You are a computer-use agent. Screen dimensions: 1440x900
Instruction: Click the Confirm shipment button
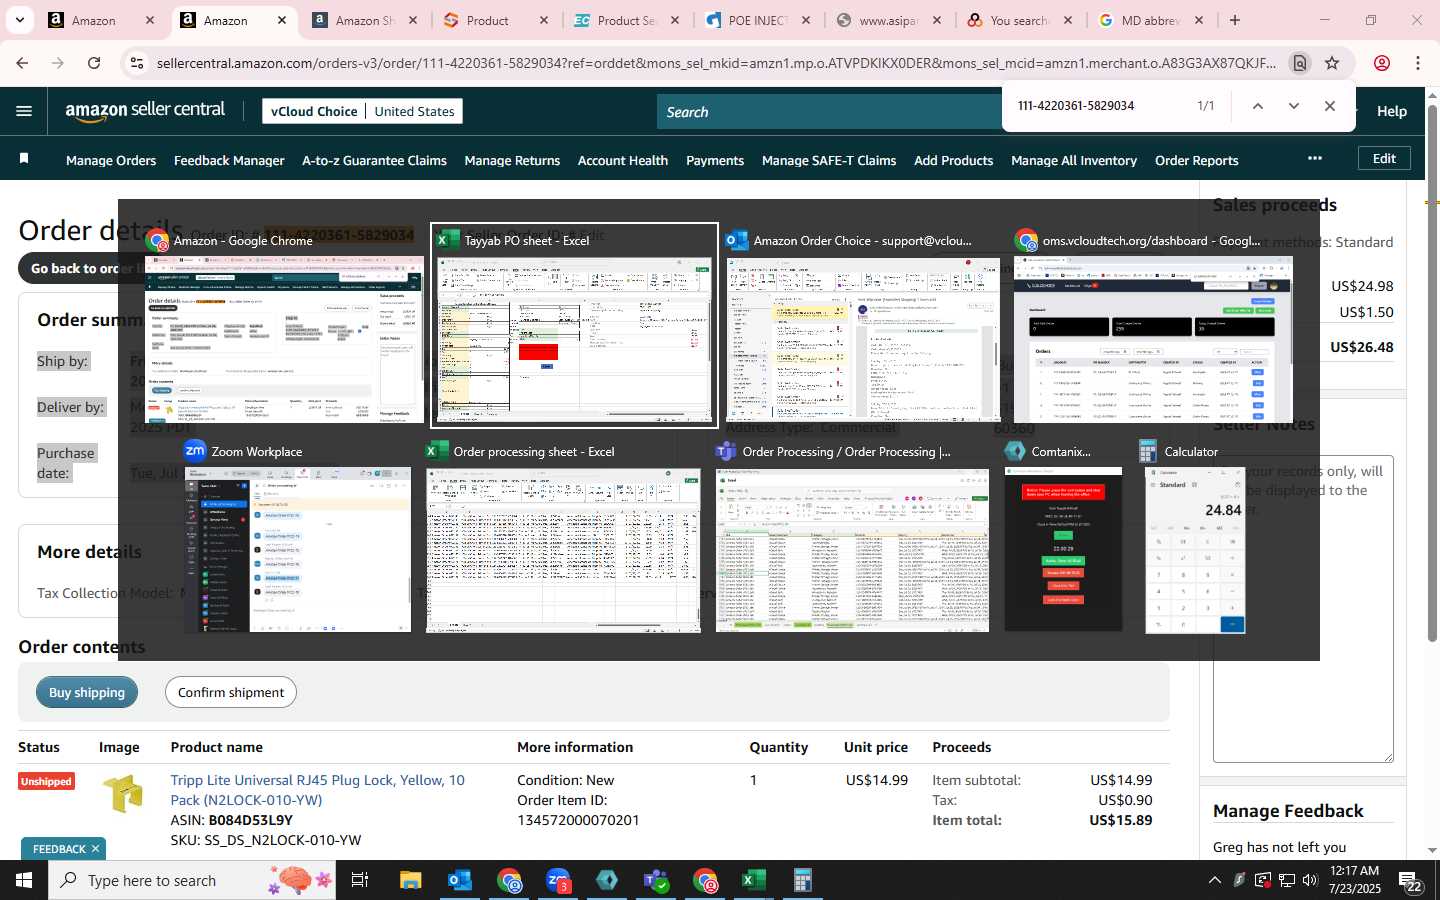(x=231, y=692)
